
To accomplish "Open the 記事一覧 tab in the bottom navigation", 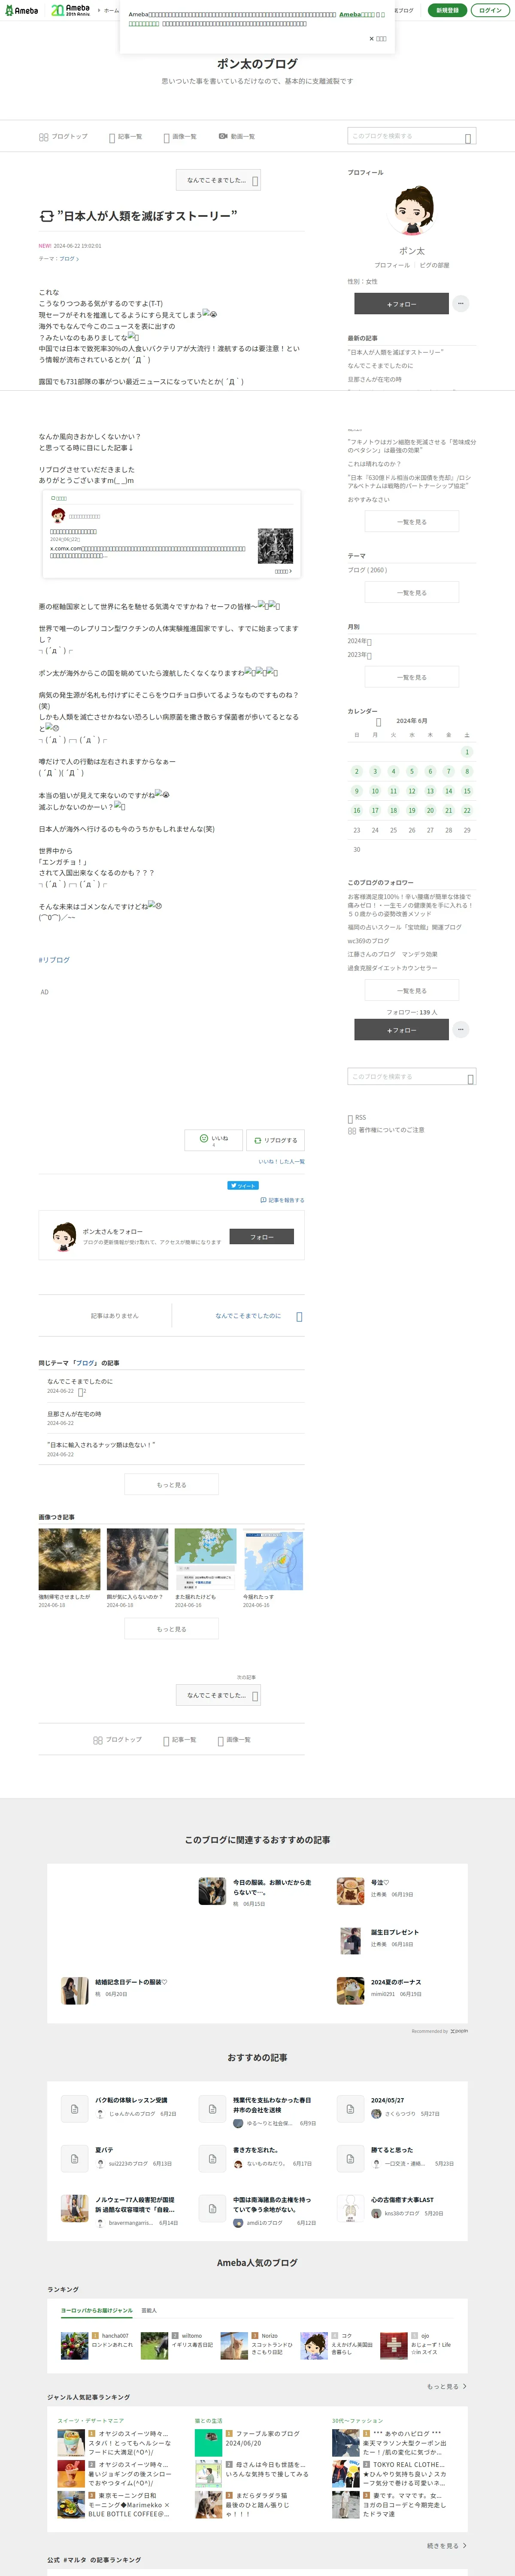I will (x=180, y=1740).
